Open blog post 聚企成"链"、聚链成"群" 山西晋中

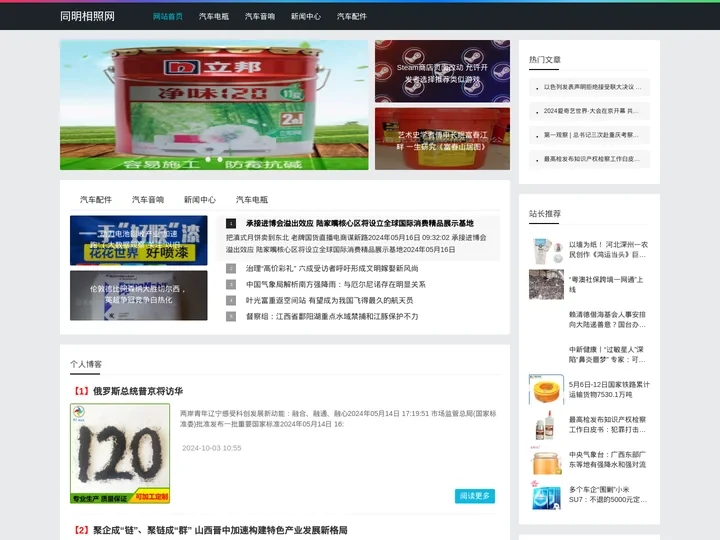tap(220, 530)
